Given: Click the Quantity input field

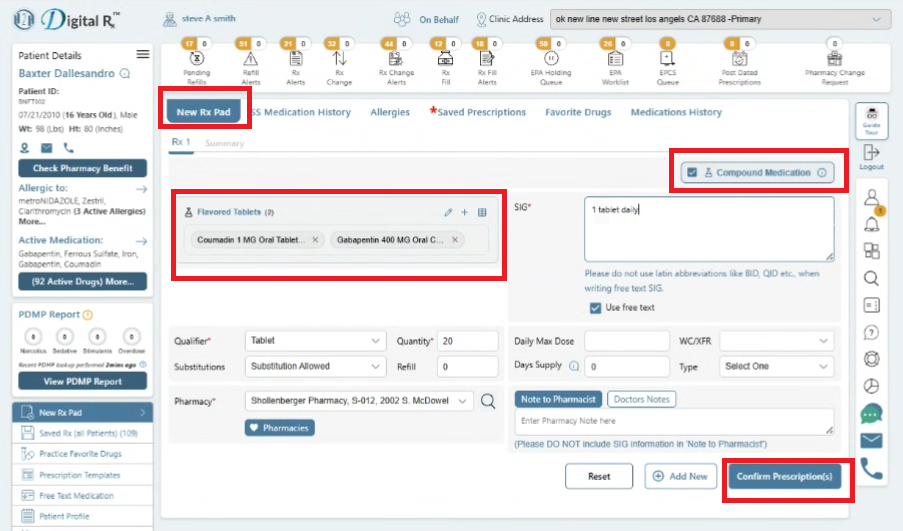Looking at the screenshot, I should pyautogui.click(x=468, y=341).
